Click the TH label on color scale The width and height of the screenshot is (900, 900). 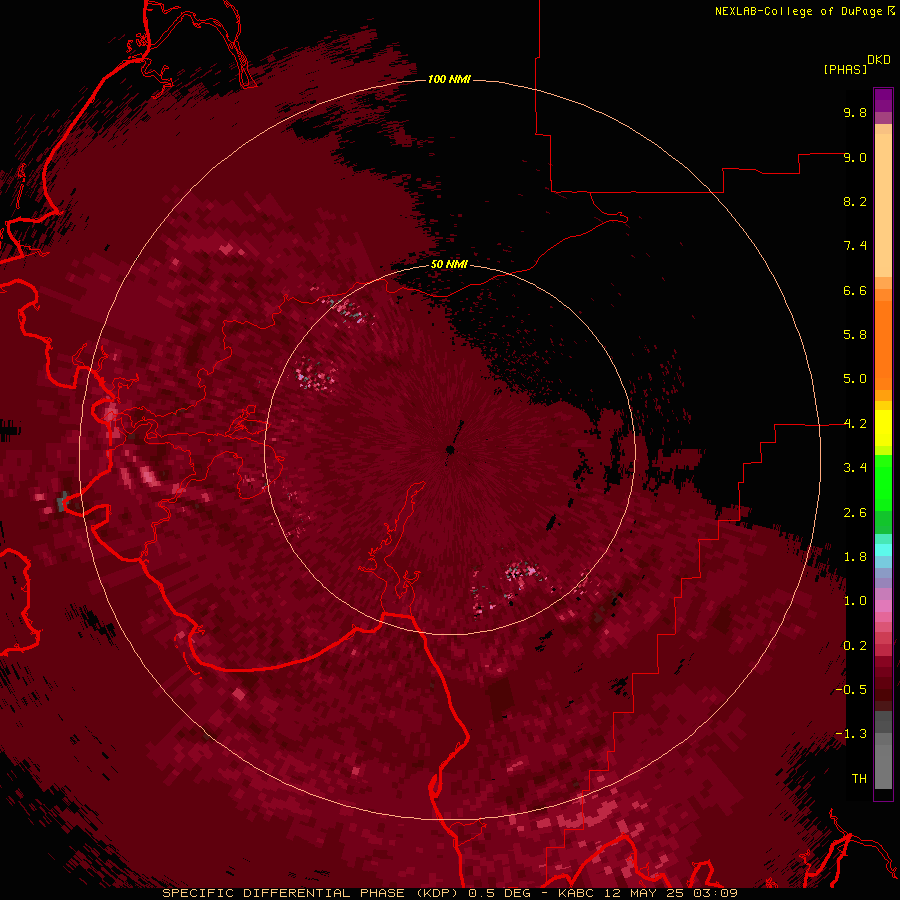[859, 779]
